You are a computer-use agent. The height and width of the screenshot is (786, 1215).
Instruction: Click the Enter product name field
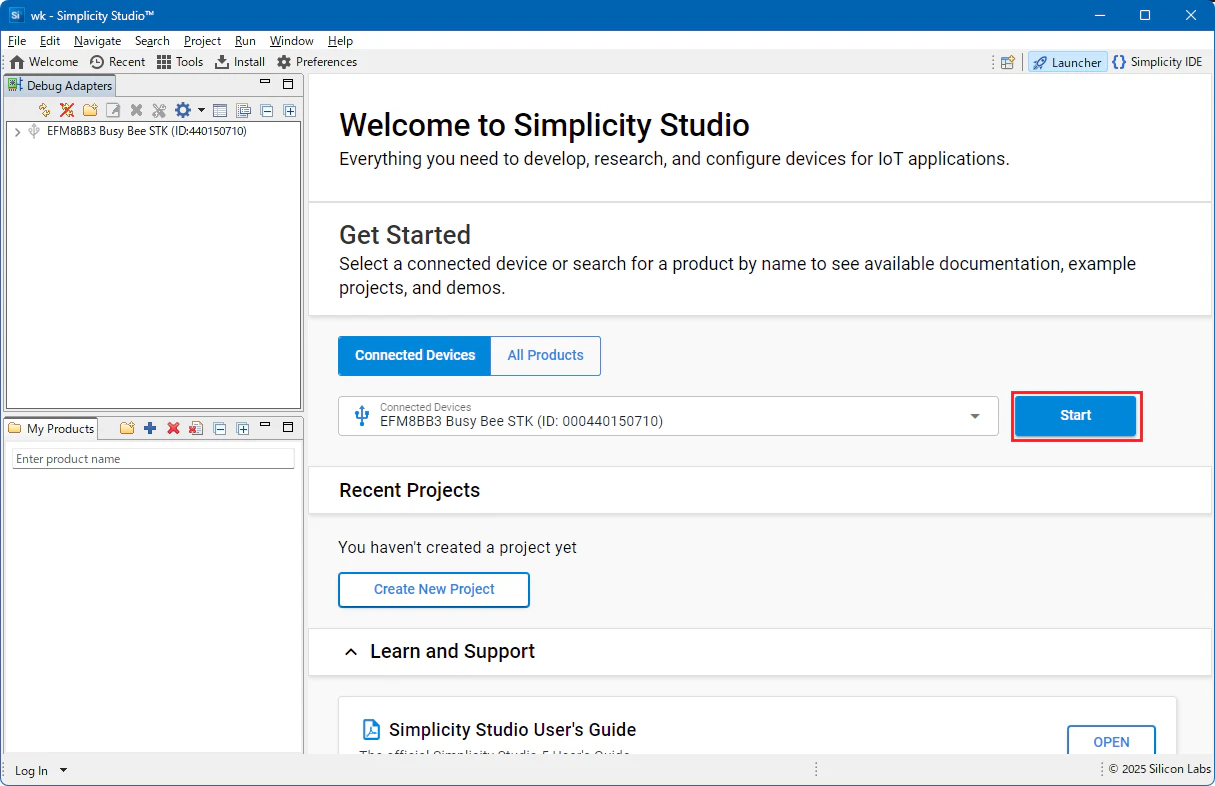pyautogui.click(x=153, y=459)
